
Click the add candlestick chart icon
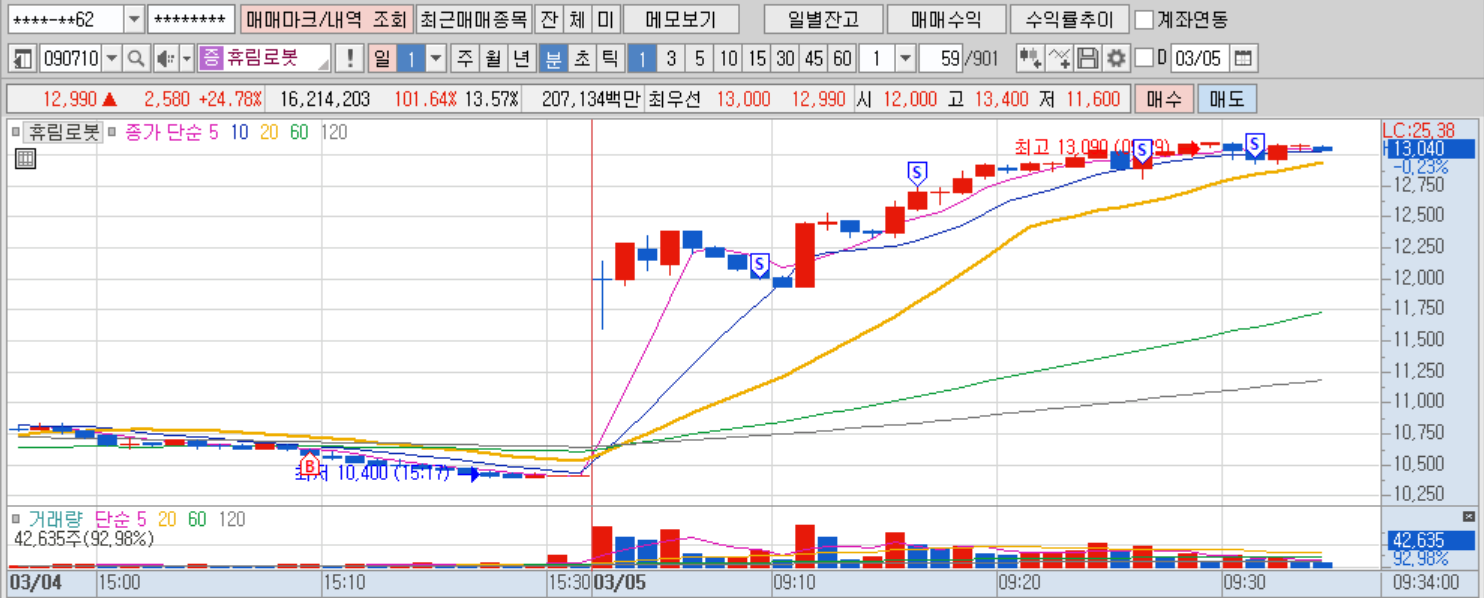click(1030, 58)
